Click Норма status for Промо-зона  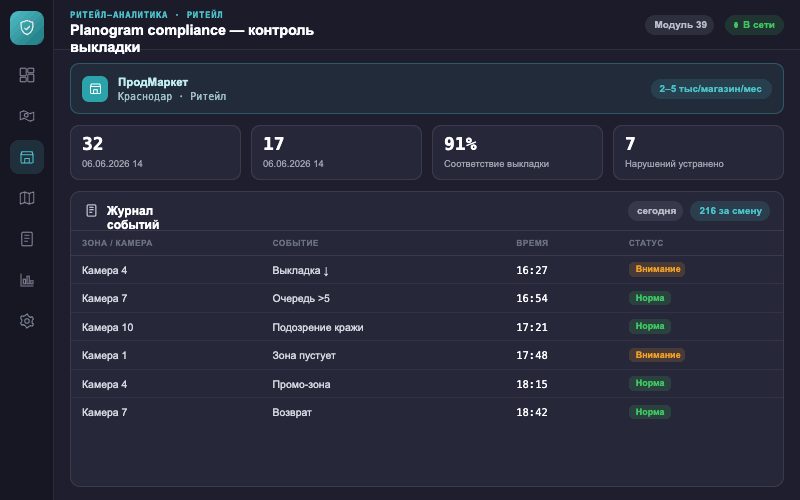click(649, 383)
